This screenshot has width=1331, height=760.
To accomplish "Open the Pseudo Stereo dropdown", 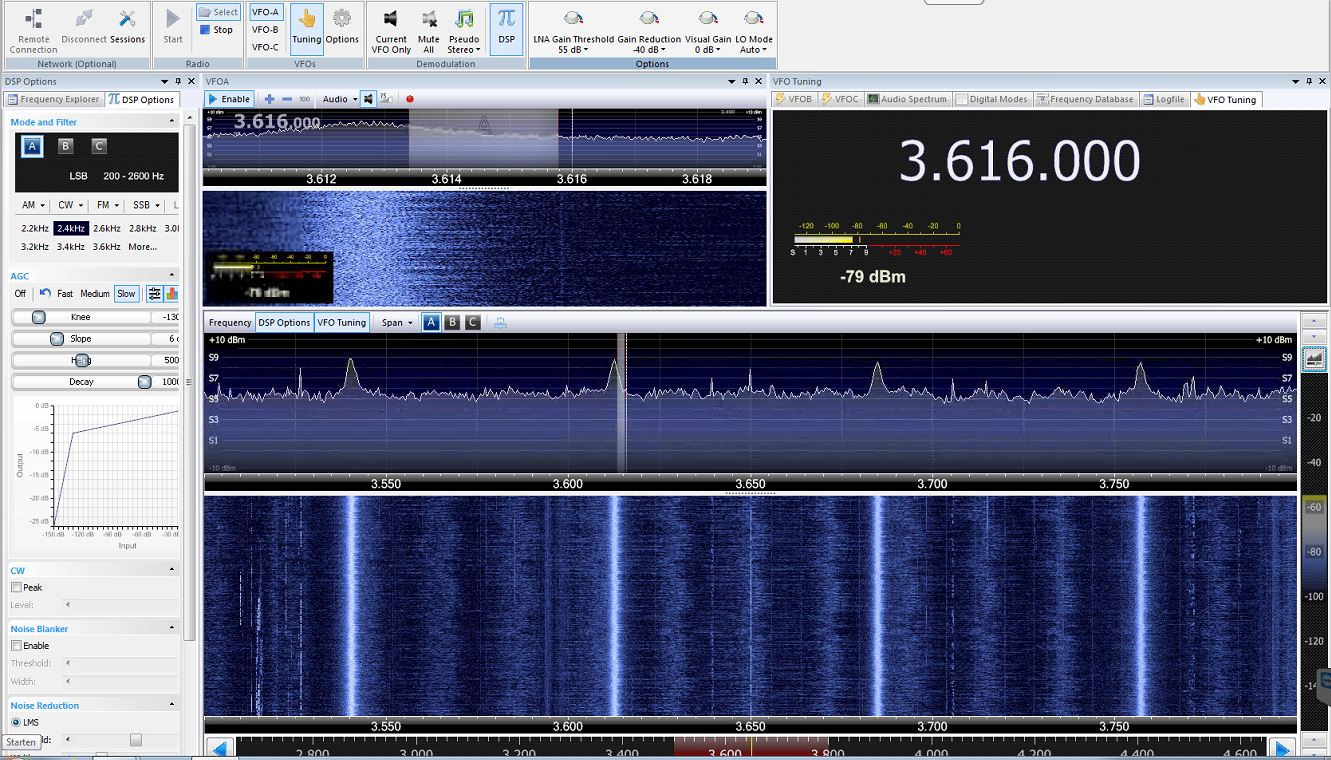I will point(464,31).
